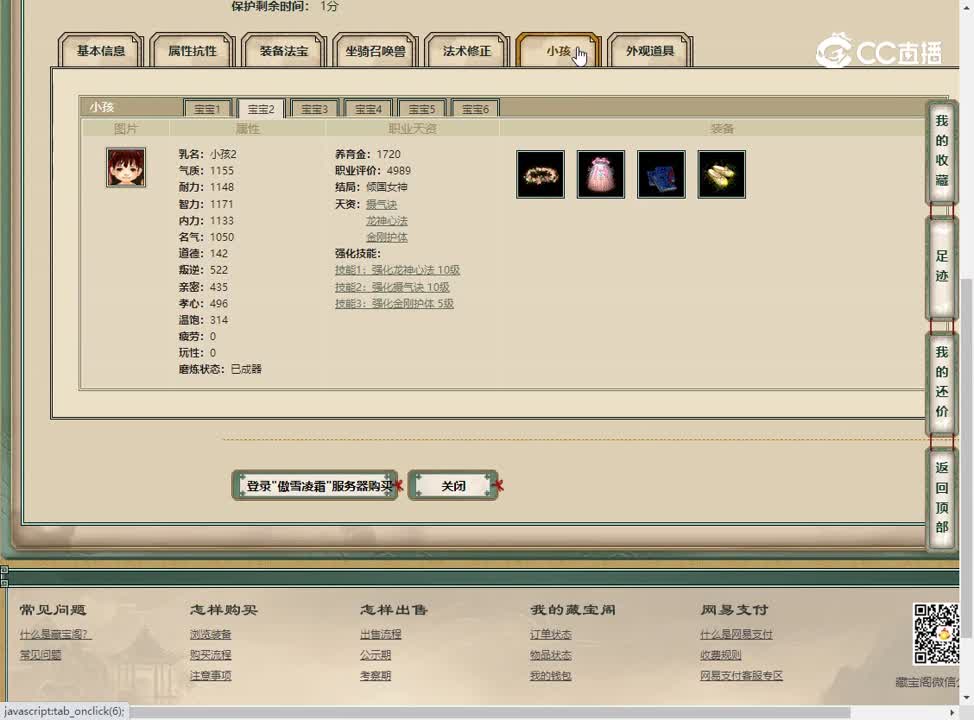Open the 浏览装备 footer link
The width and height of the screenshot is (974, 720).
tap(211, 634)
